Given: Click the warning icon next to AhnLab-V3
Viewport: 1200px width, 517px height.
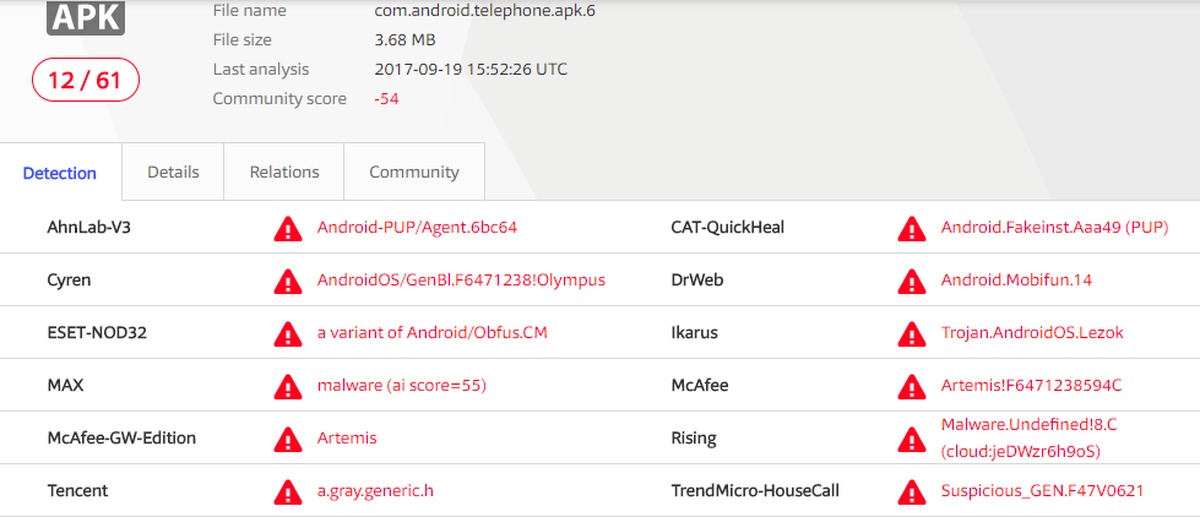Looking at the screenshot, I should (x=288, y=228).
